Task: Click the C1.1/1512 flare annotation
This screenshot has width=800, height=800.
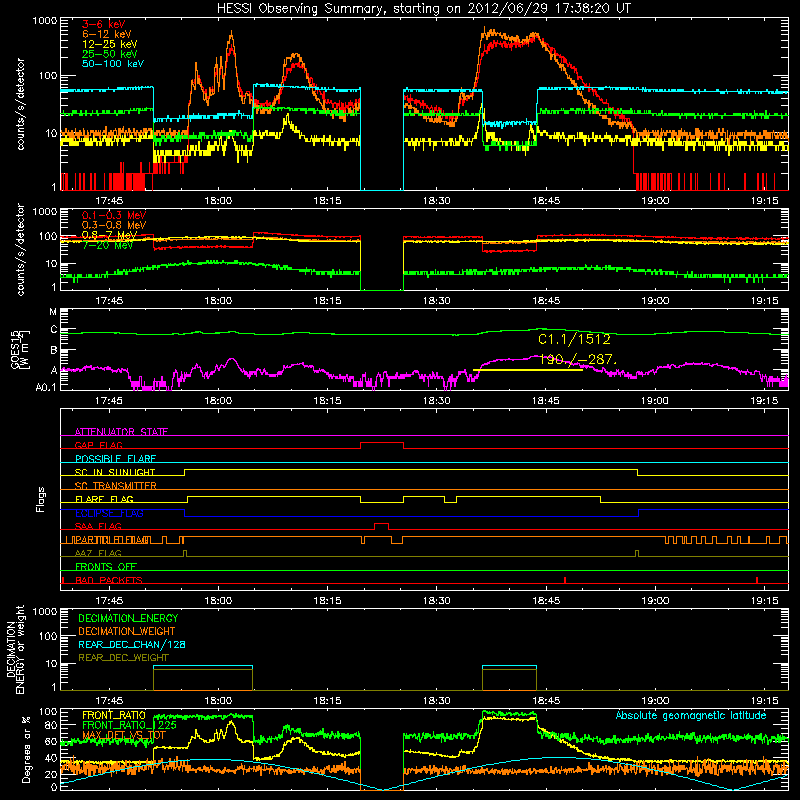Action: (574, 339)
